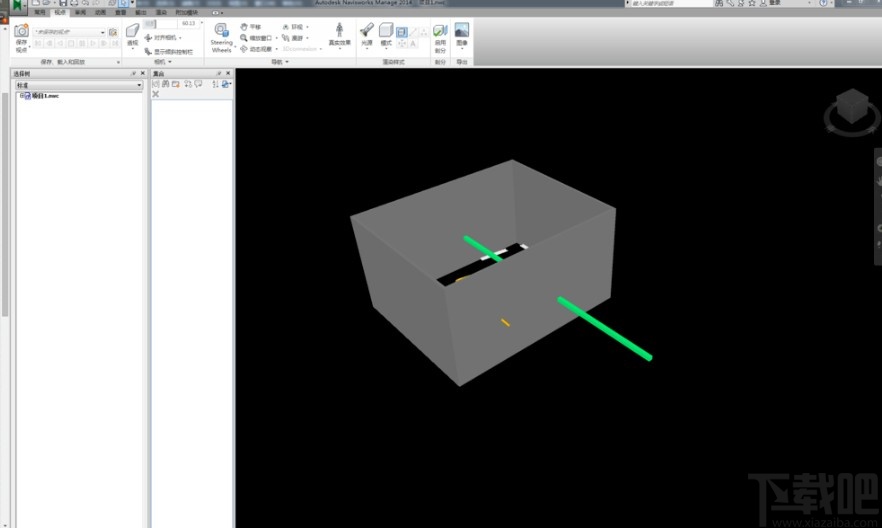Open the saved viewpoints combo box
The image size is (882, 528).
click(69, 32)
